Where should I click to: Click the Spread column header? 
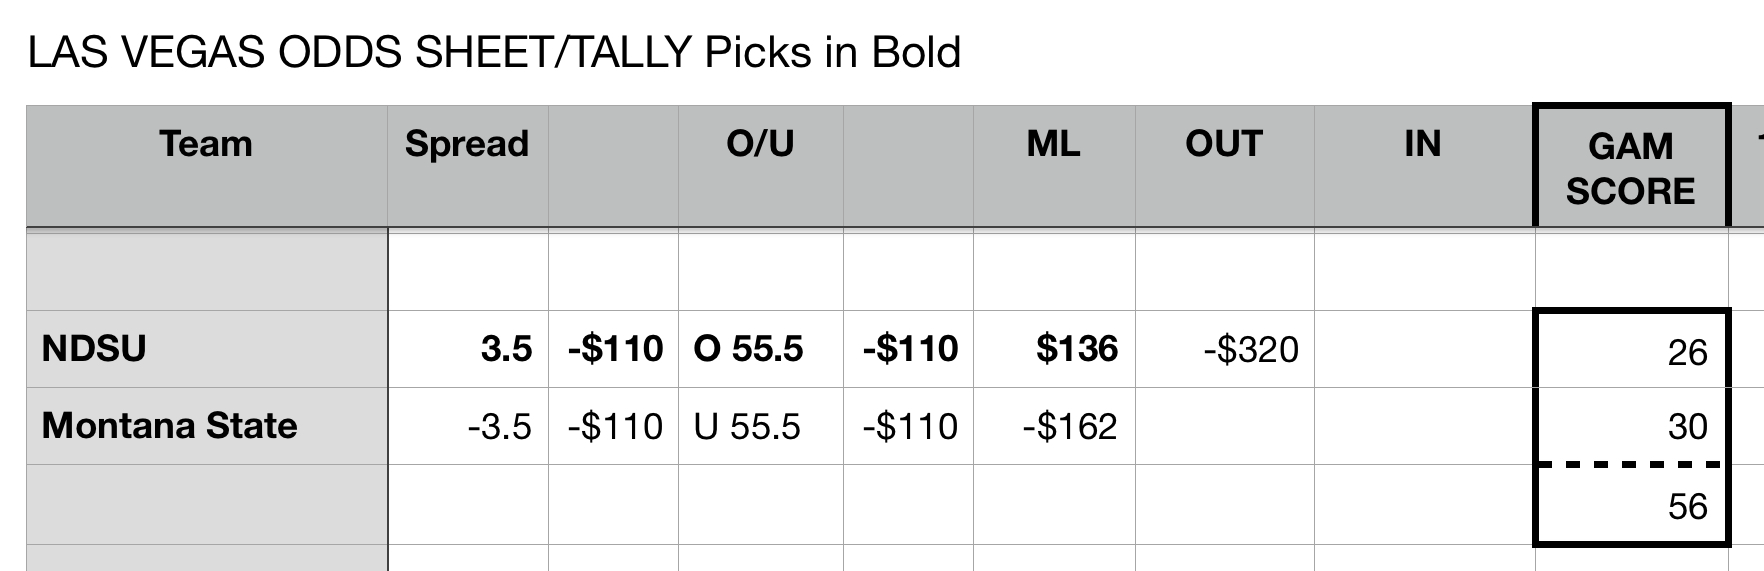click(466, 145)
